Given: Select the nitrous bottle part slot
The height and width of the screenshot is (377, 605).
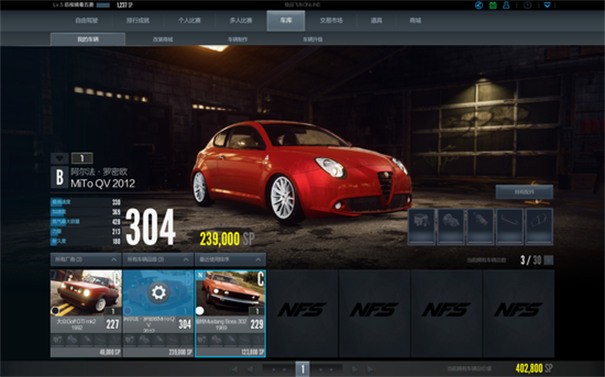Looking at the screenshot, I should pos(480,226).
